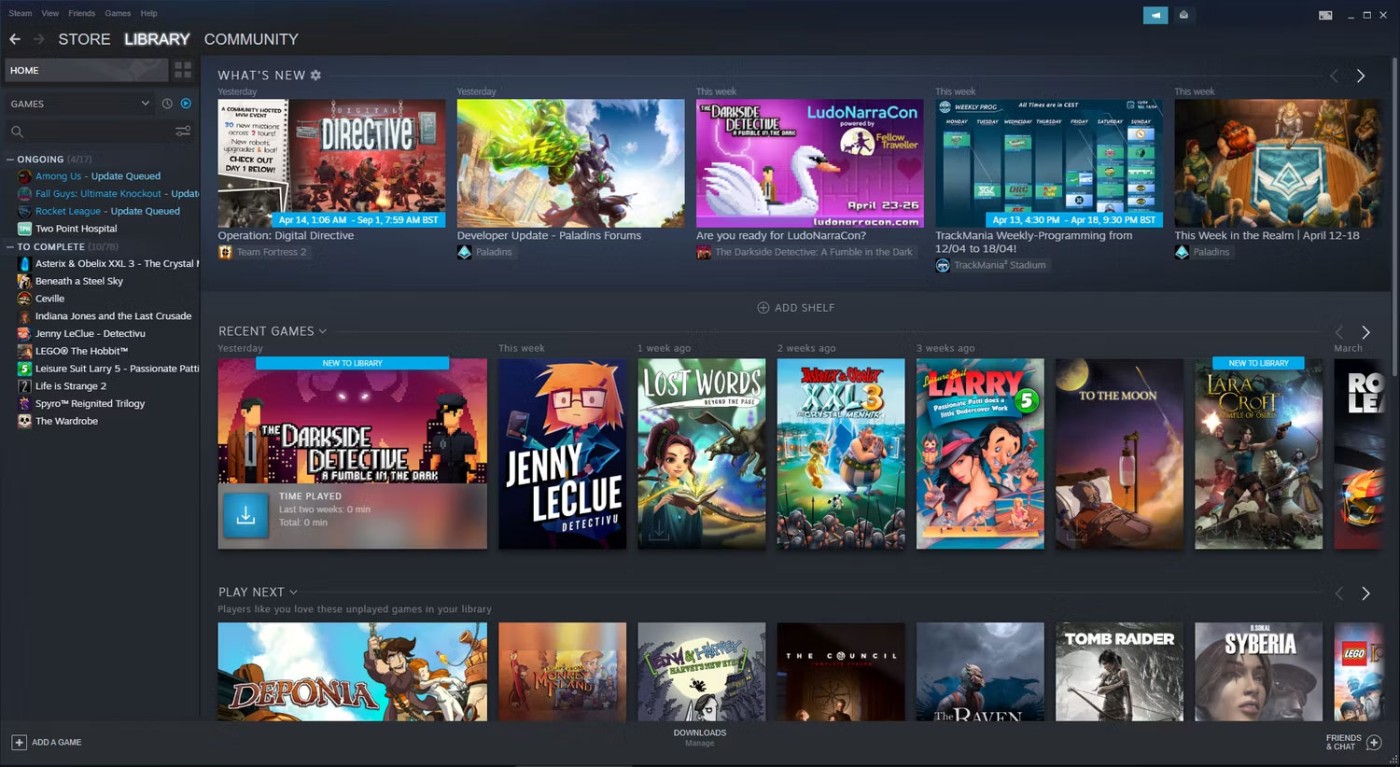Open advanced filter settings icon

tap(183, 131)
